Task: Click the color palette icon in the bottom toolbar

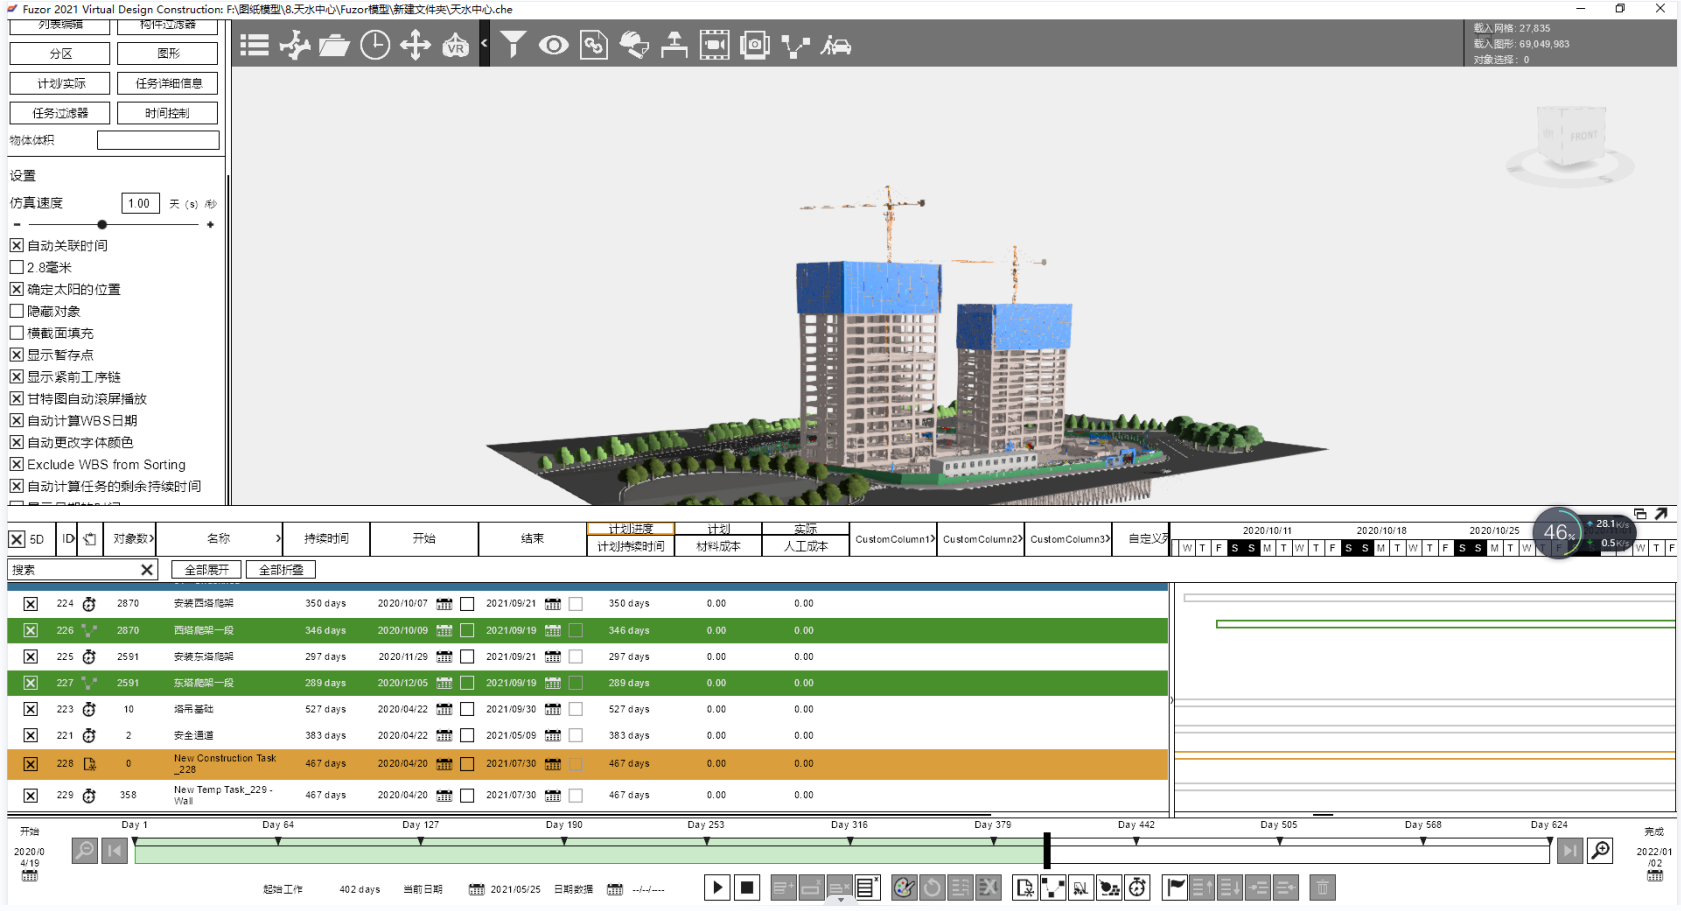Action: pyautogui.click(x=904, y=888)
